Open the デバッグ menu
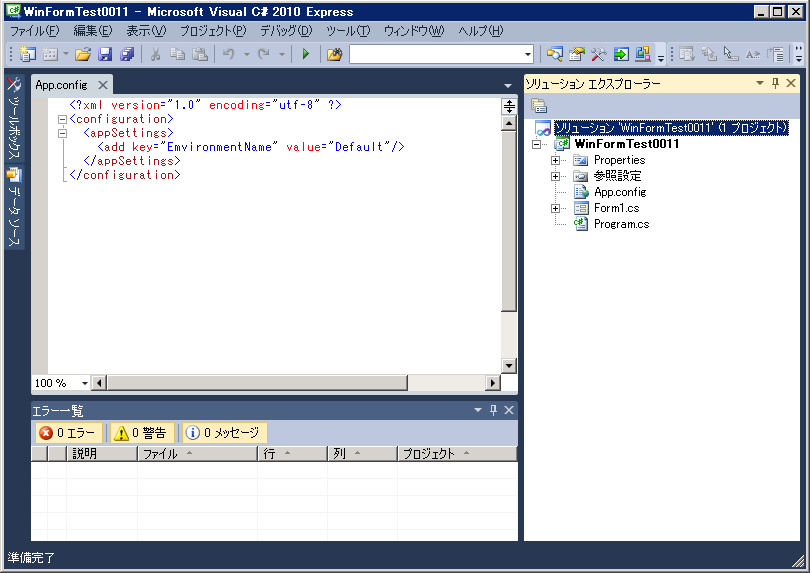Screen dimensions: 810x573 (286, 31)
